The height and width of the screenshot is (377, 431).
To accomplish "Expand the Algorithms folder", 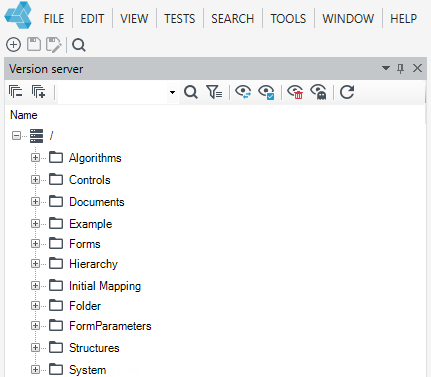I will pos(35,158).
